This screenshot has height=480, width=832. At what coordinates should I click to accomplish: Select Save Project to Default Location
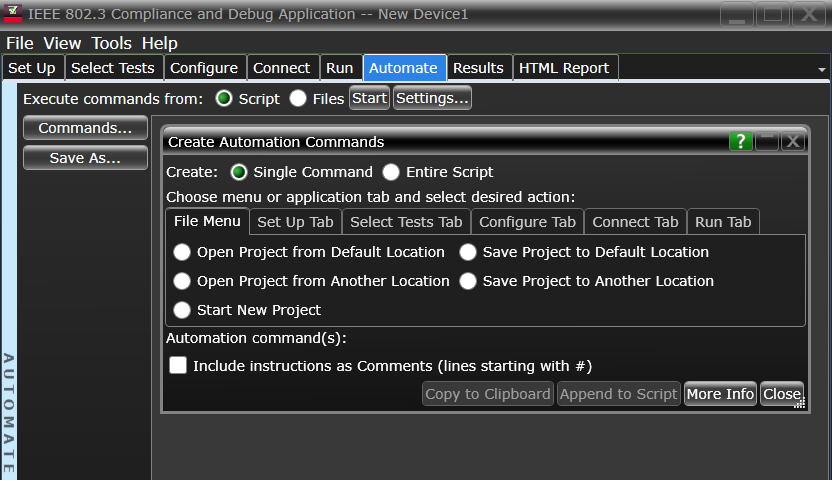(467, 252)
